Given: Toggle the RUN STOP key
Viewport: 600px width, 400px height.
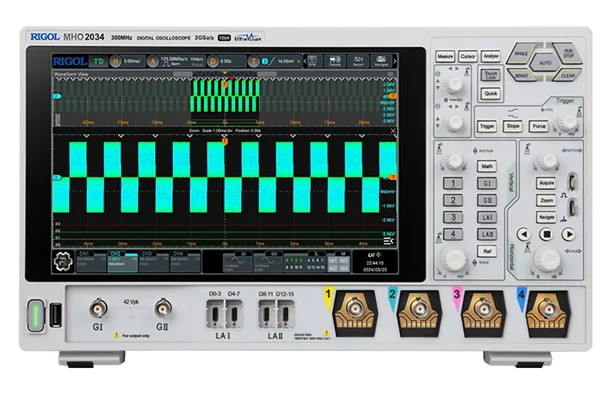Looking at the screenshot, I should tap(568, 54).
